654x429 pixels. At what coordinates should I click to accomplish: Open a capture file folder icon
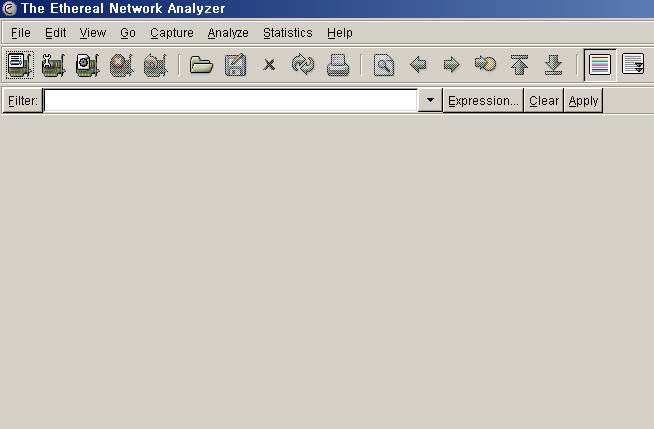point(201,65)
